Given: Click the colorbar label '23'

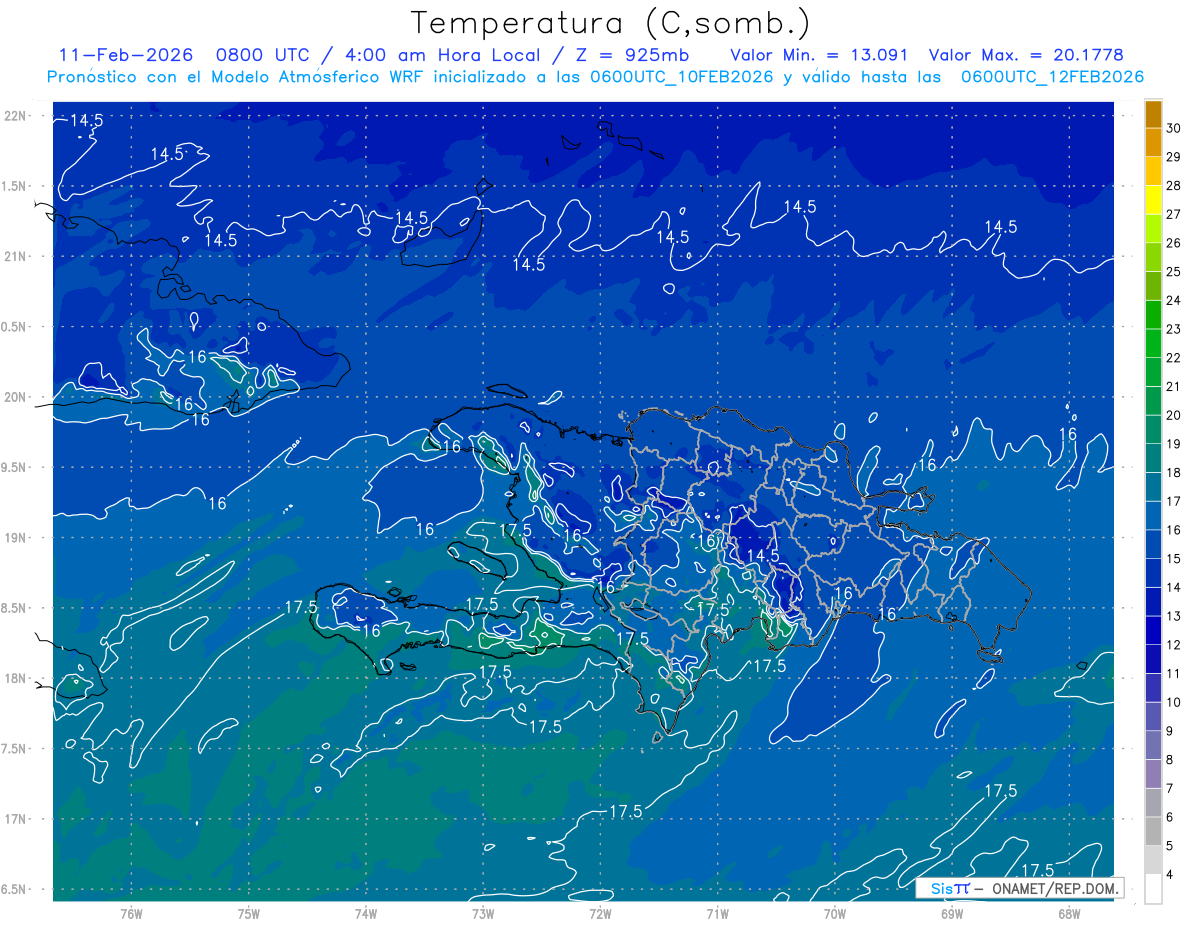Looking at the screenshot, I should (x=1173, y=329).
